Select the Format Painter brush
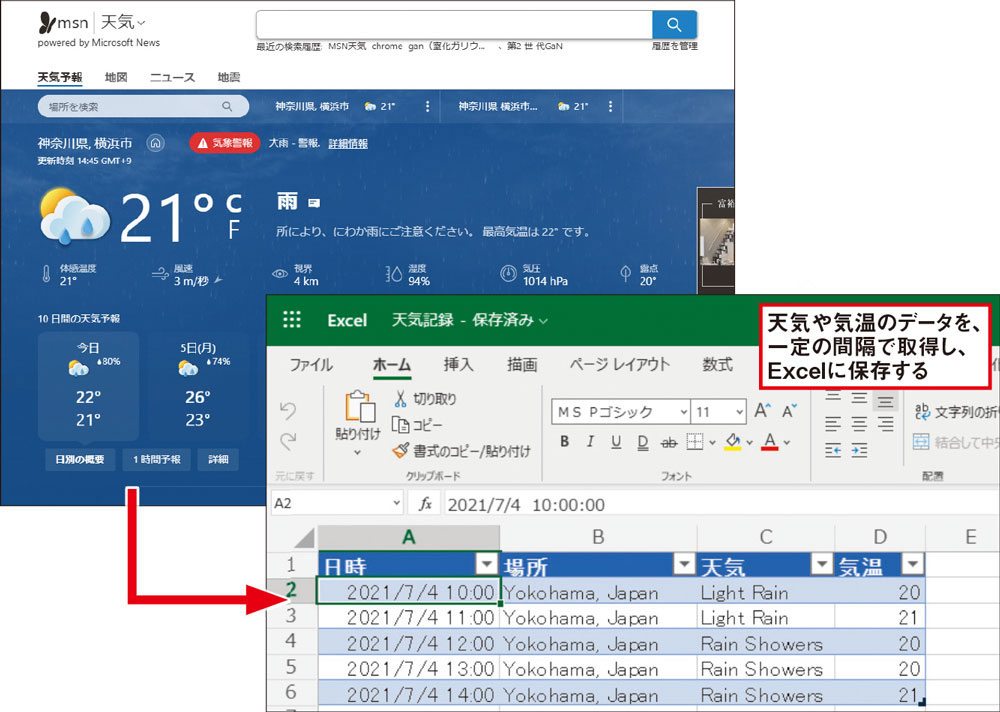This screenshot has height=712, width=1000. (x=401, y=450)
